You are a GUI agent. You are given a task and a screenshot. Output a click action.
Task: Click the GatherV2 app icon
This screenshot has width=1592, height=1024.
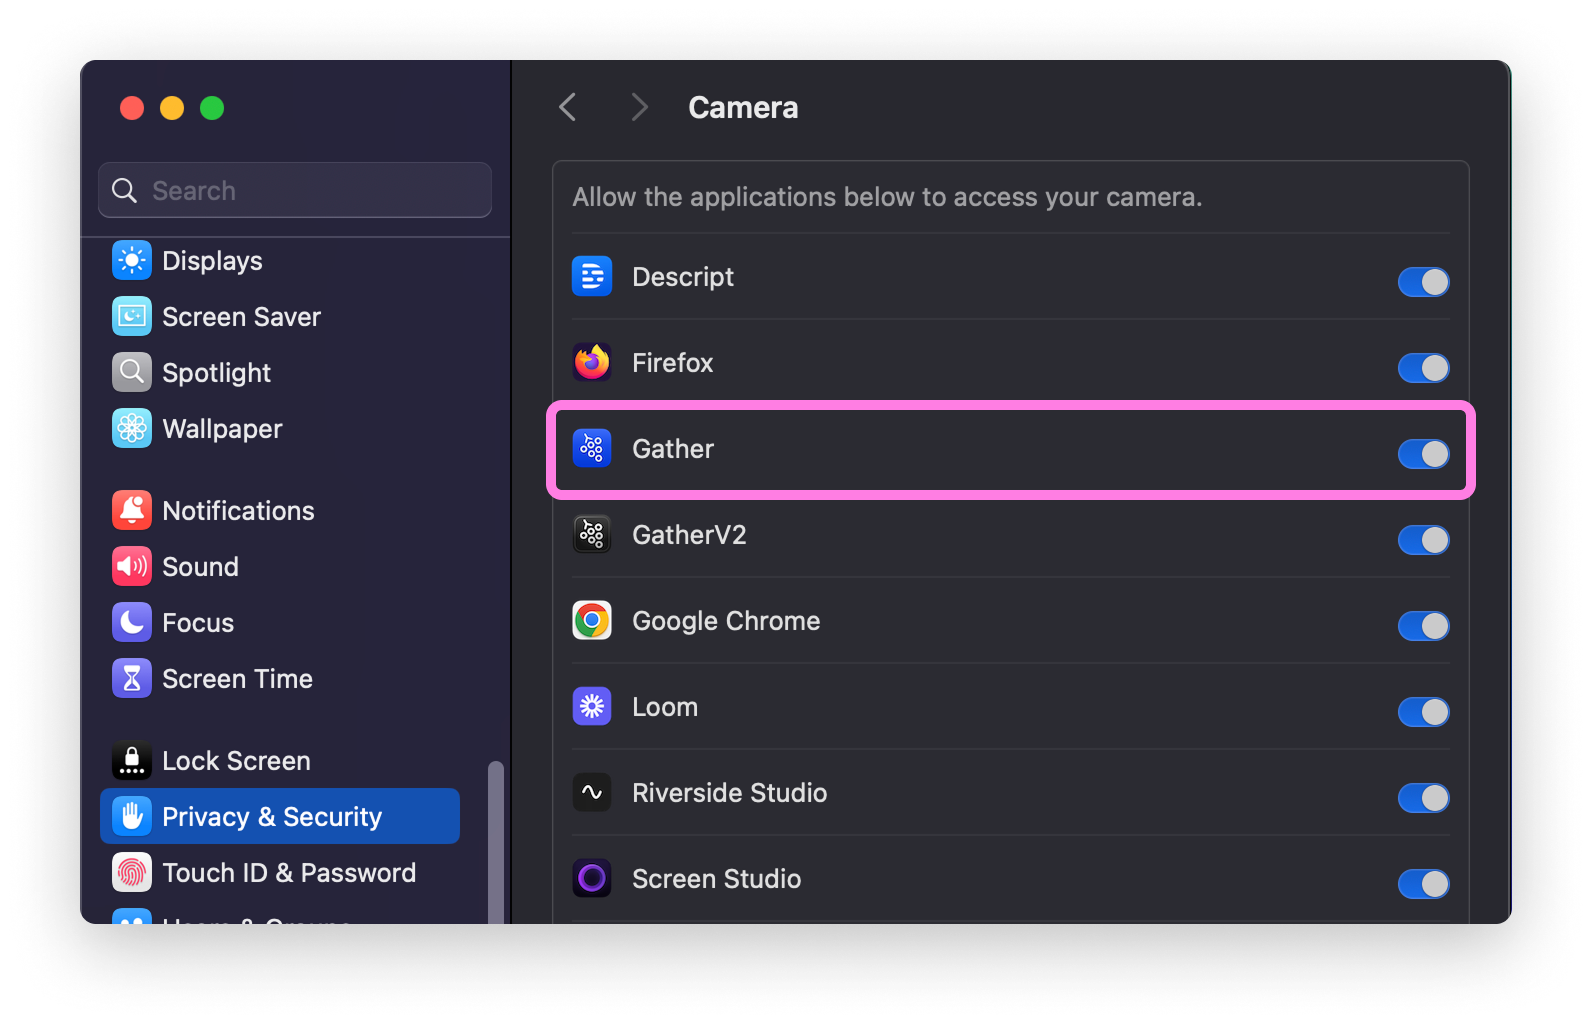tap(591, 534)
